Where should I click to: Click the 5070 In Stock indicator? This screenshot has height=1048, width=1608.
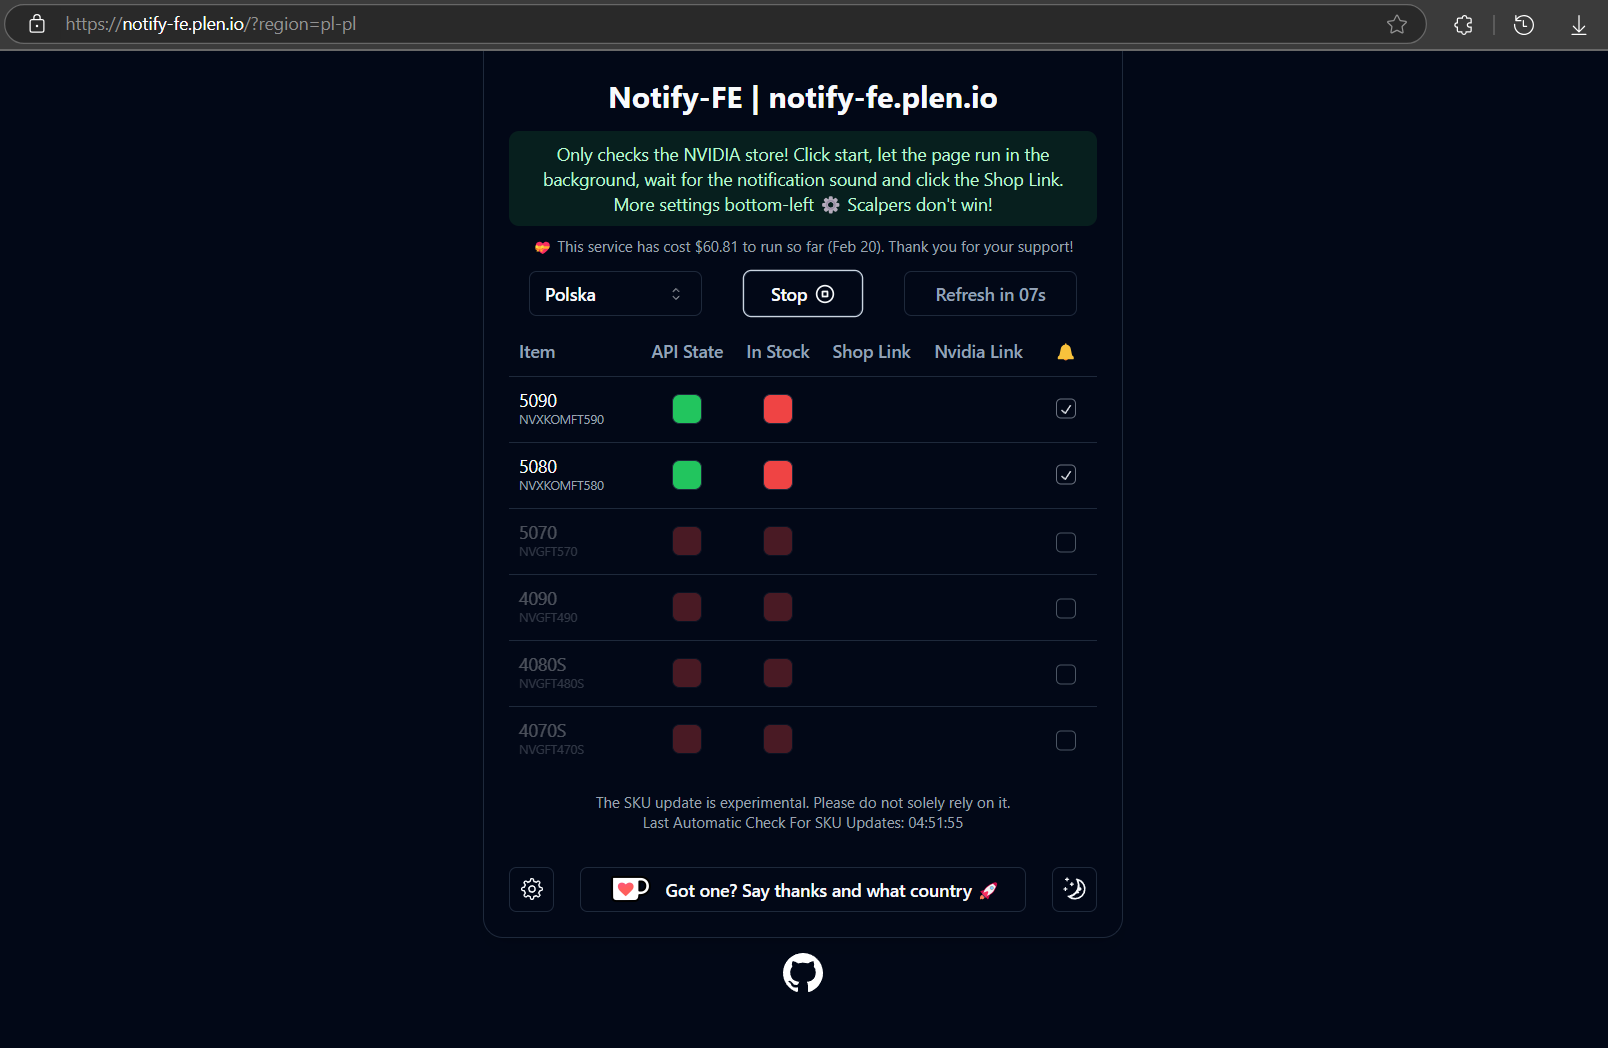(778, 541)
